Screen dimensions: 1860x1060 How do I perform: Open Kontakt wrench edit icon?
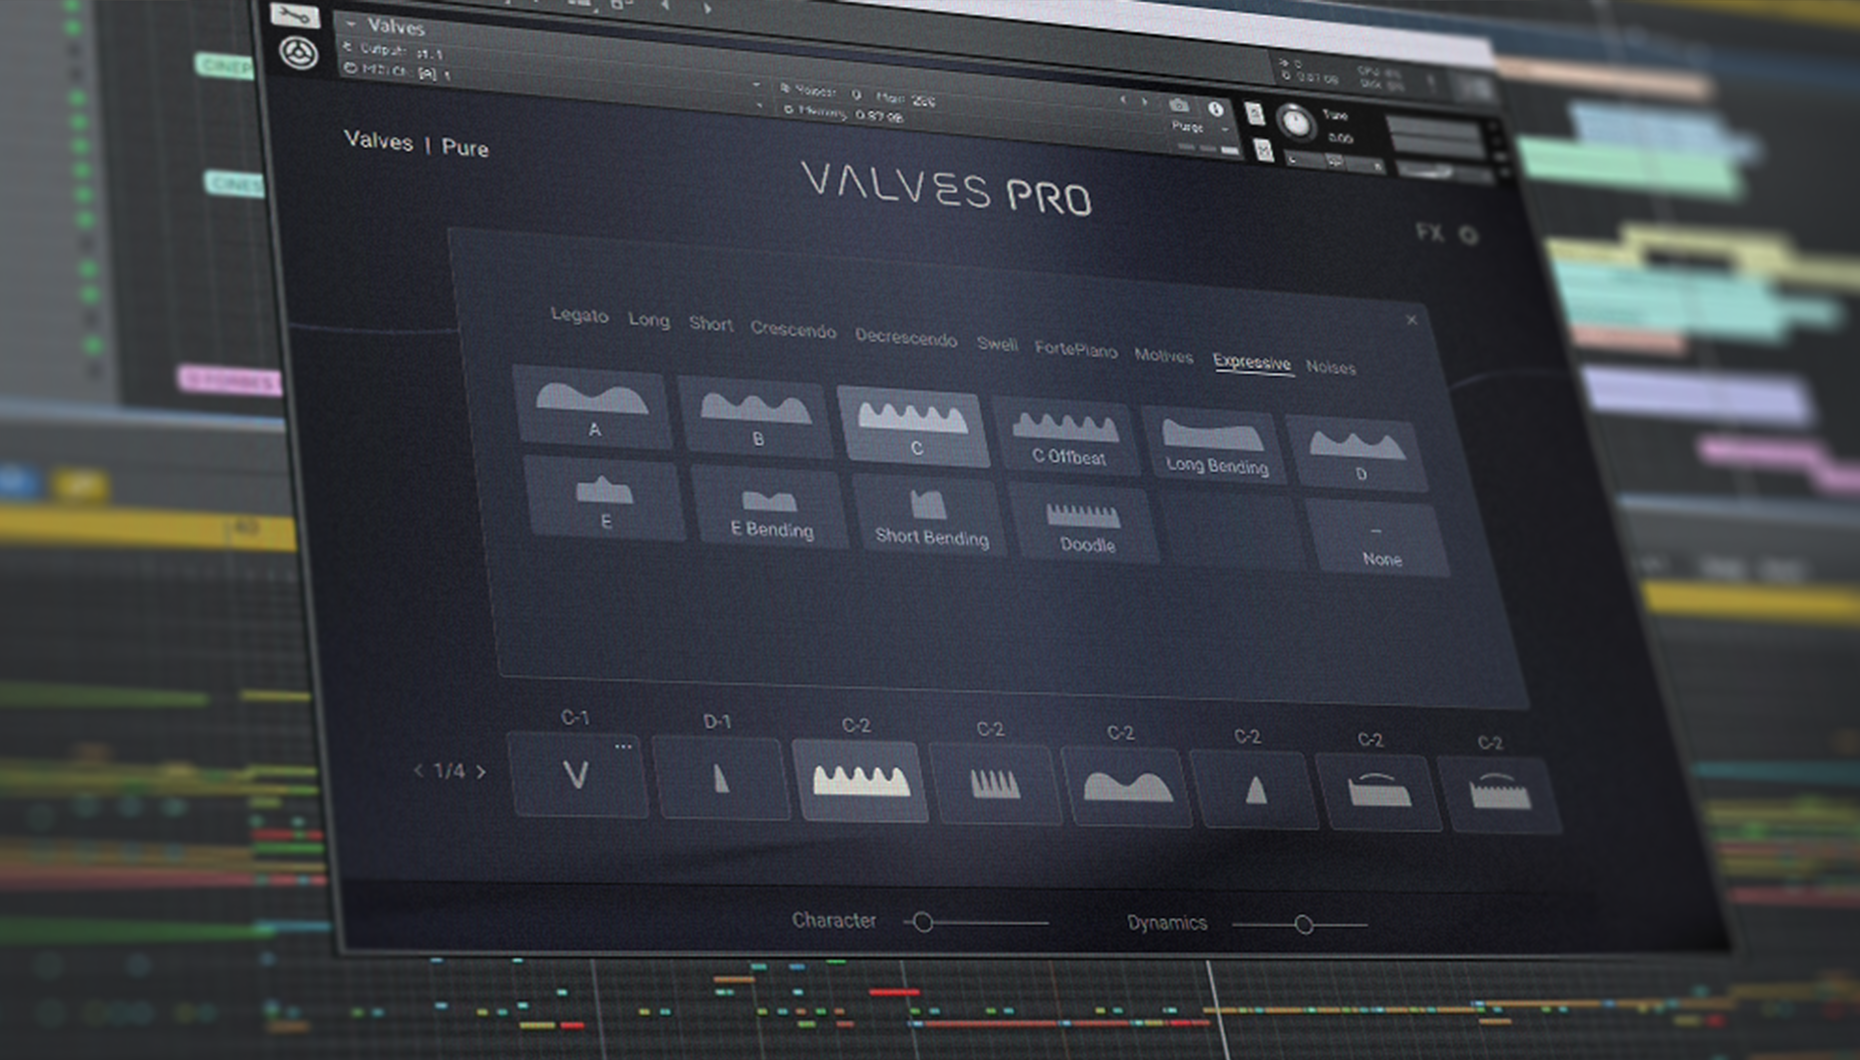pos(294,15)
